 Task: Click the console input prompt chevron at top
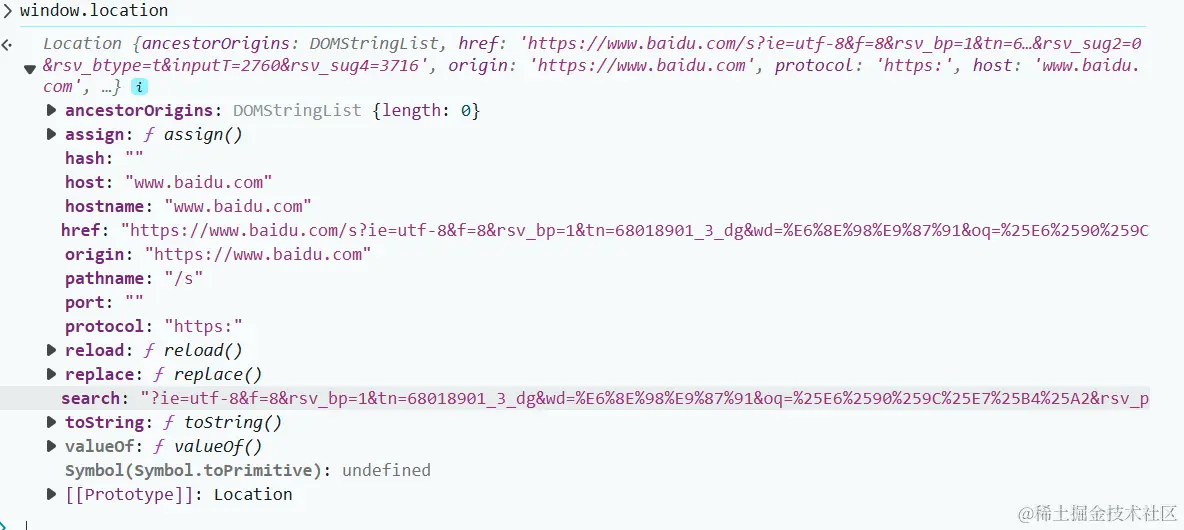point(8,11)
